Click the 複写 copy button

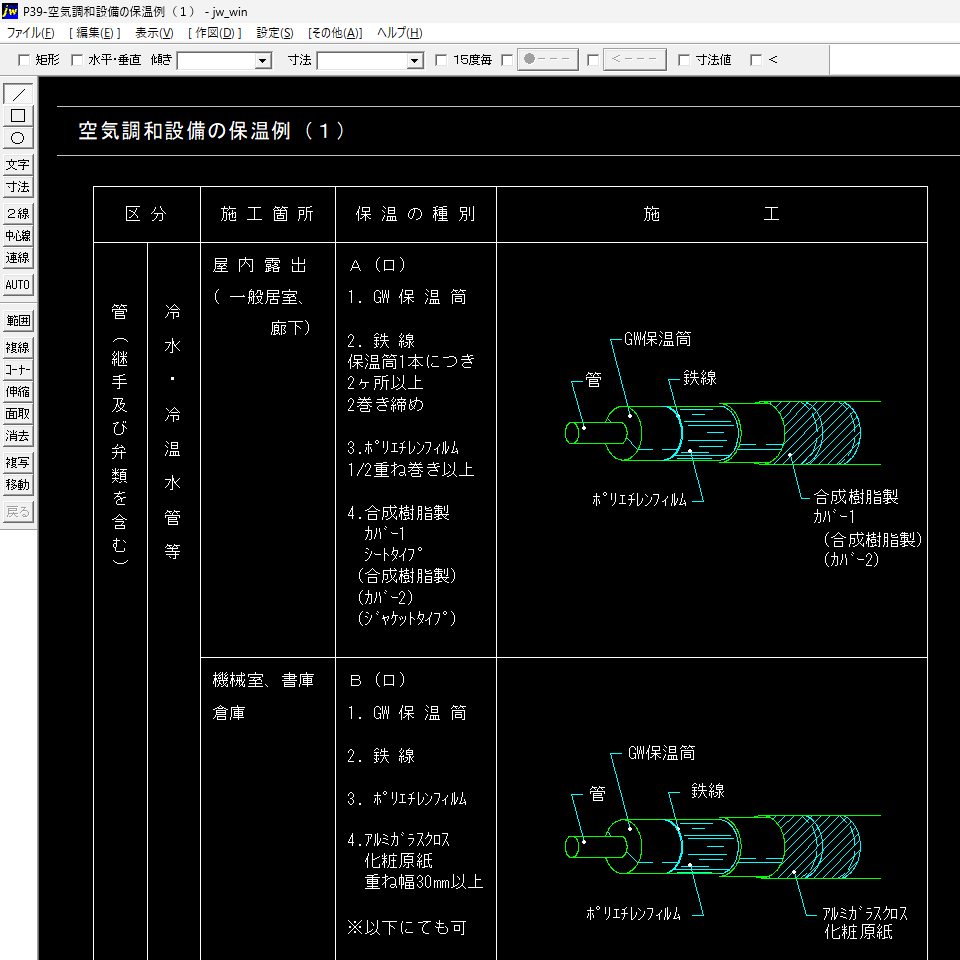(x=18, y=463)
